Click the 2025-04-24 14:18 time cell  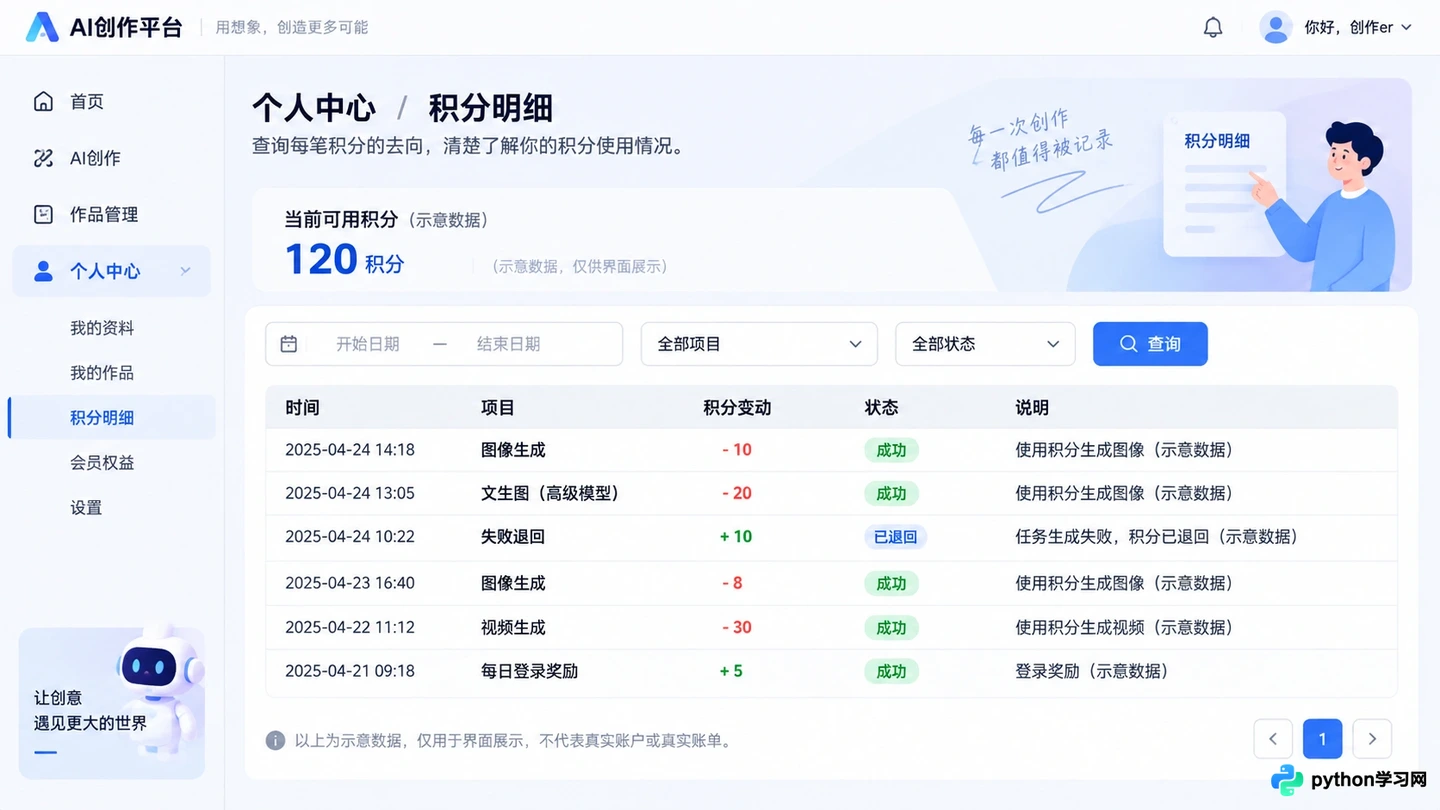click(350, 450)
